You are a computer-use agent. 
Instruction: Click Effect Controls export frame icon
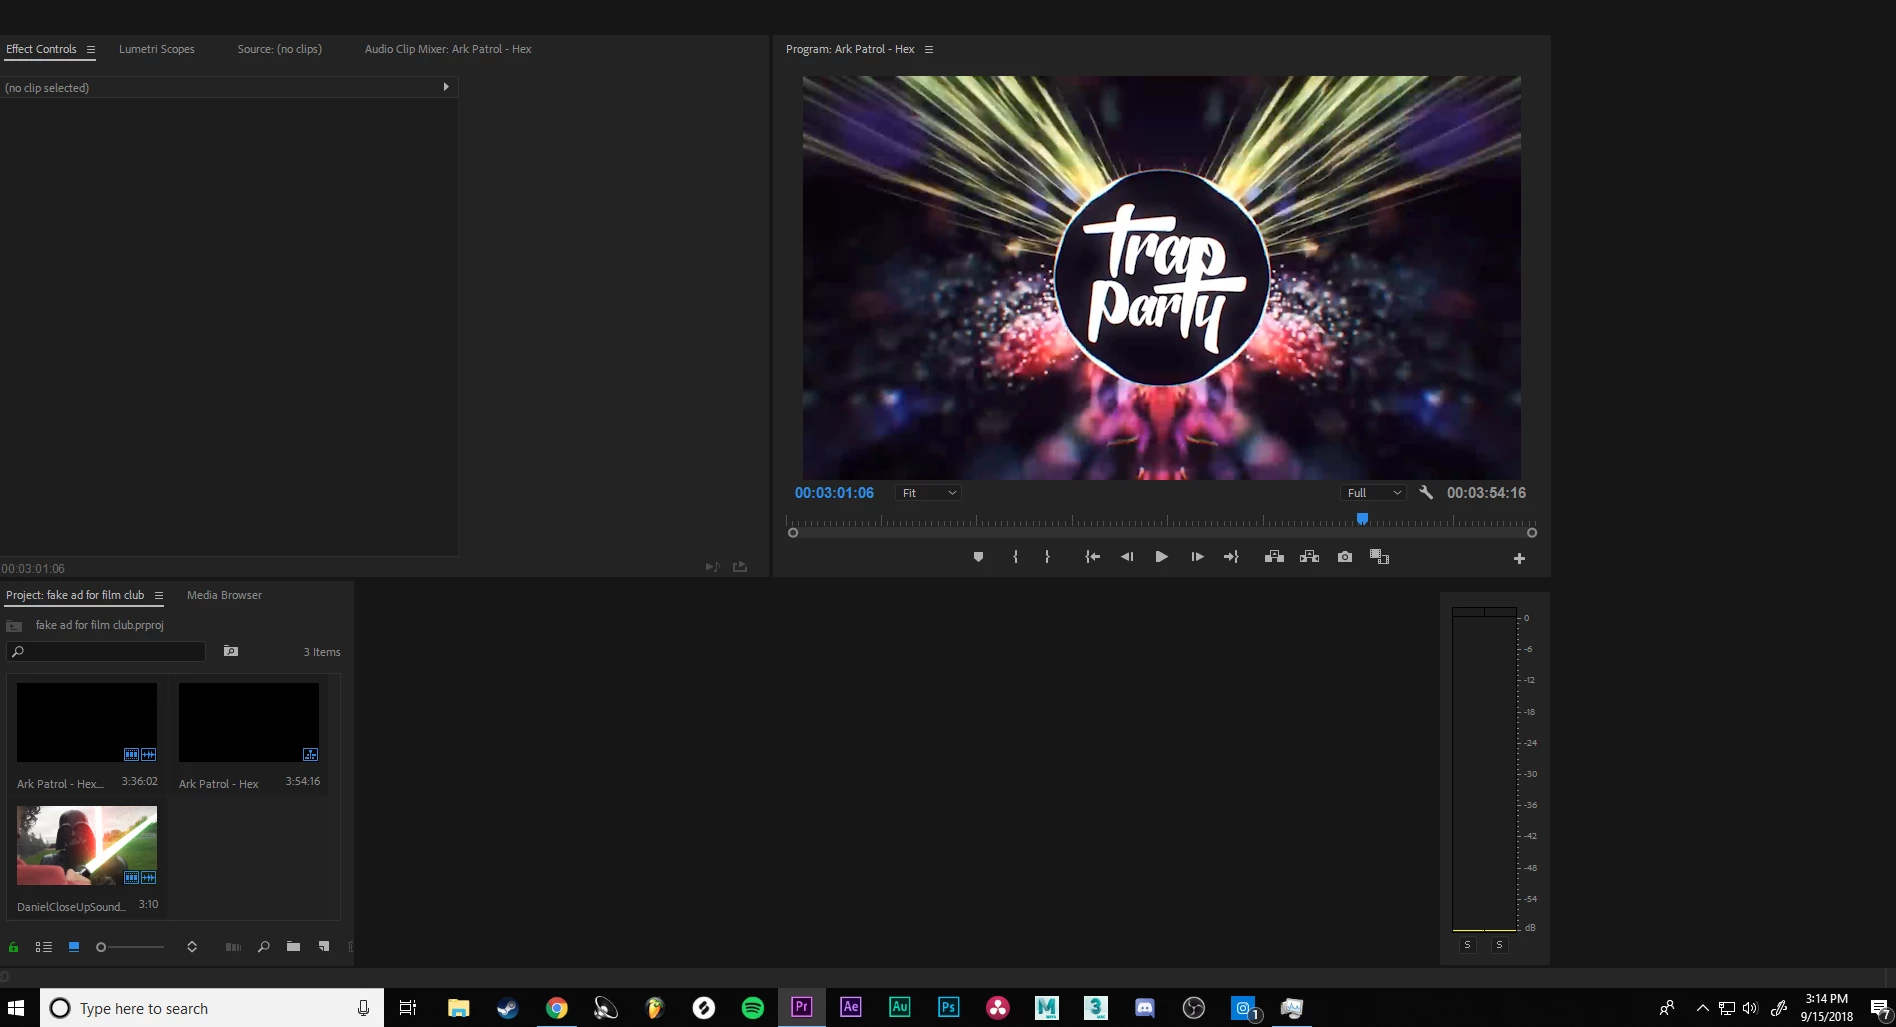[740, 567]
